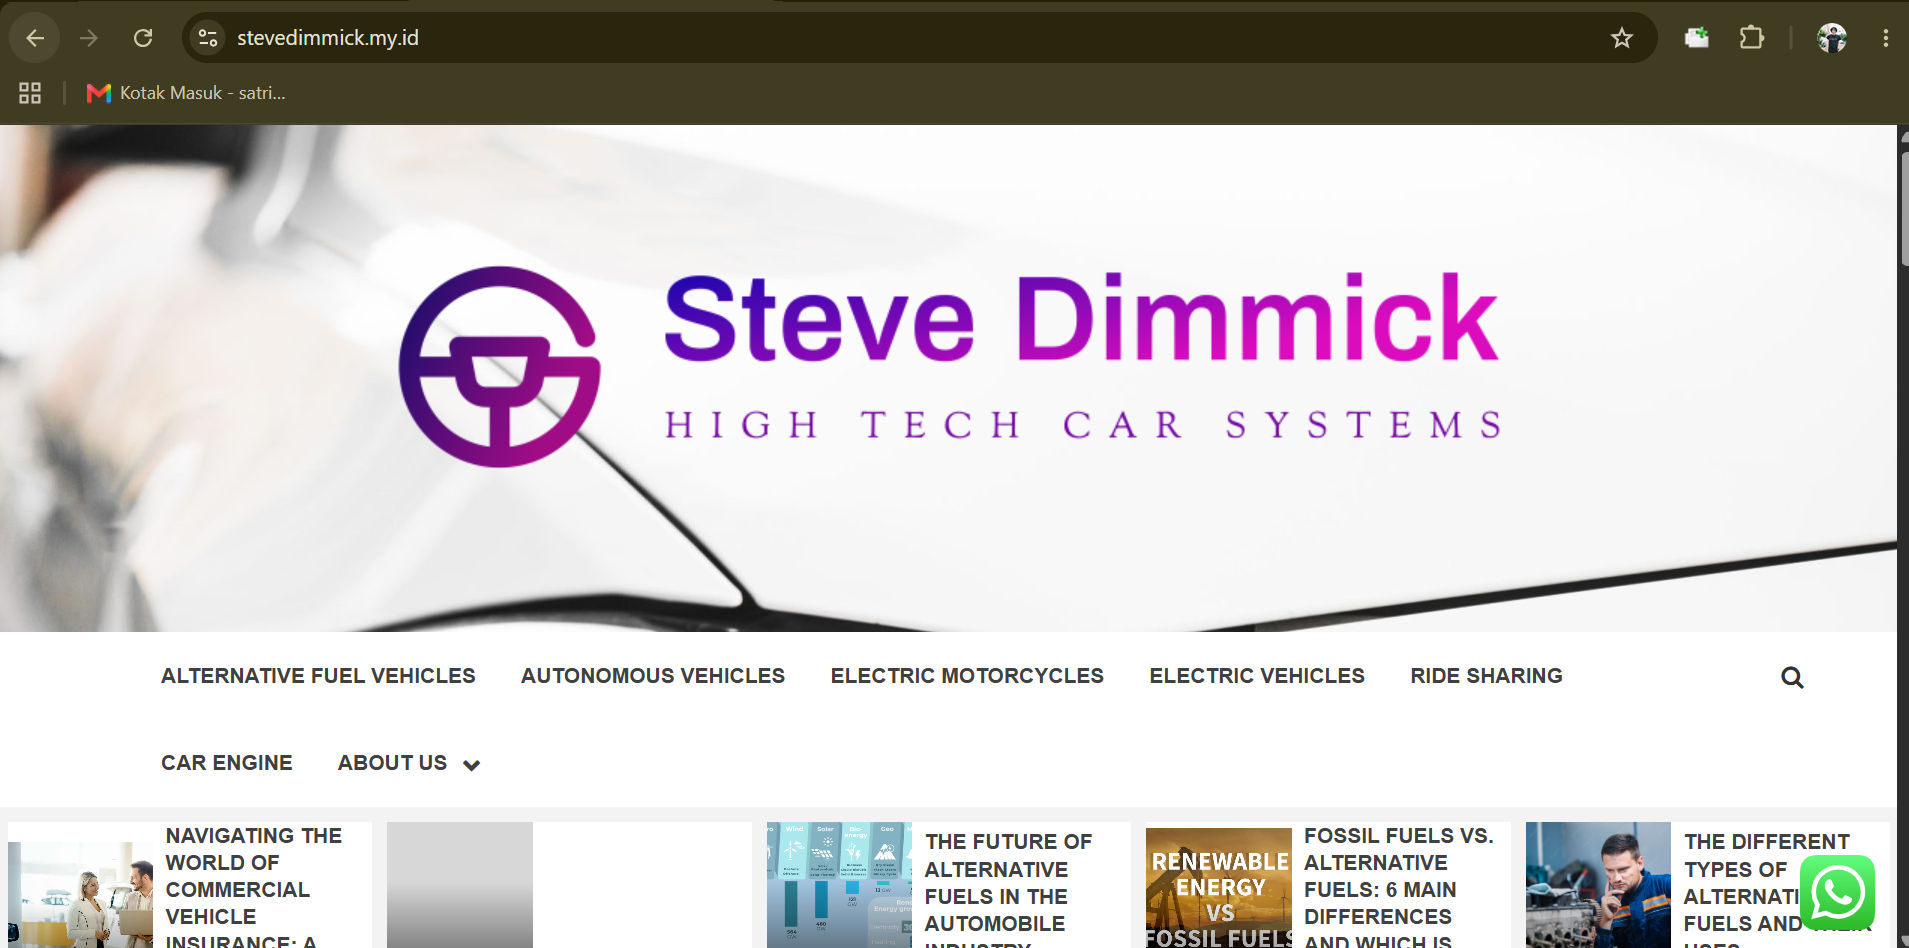Click the browser forward arrow

[x=89, y=38]
